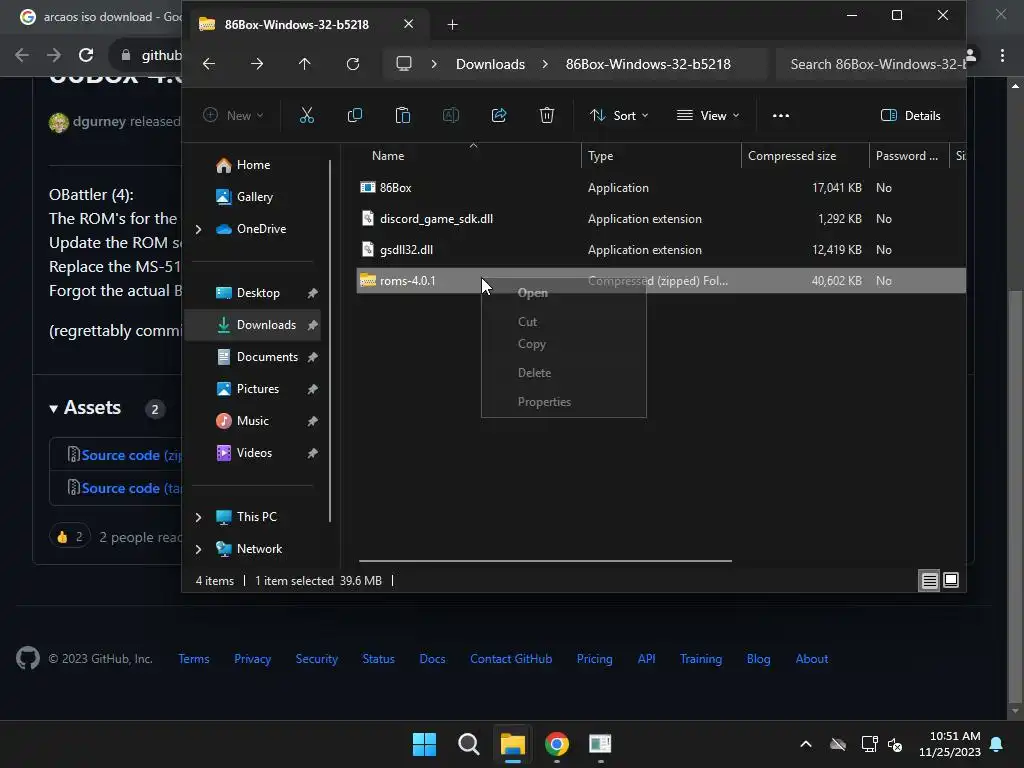Open taskbar Search
This screenshot has width=1024, height=768.
[468, 744]
